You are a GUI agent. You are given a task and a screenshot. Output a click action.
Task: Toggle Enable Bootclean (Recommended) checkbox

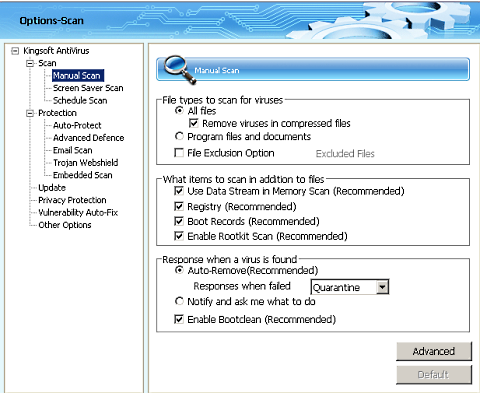click(x=179, y=319)
